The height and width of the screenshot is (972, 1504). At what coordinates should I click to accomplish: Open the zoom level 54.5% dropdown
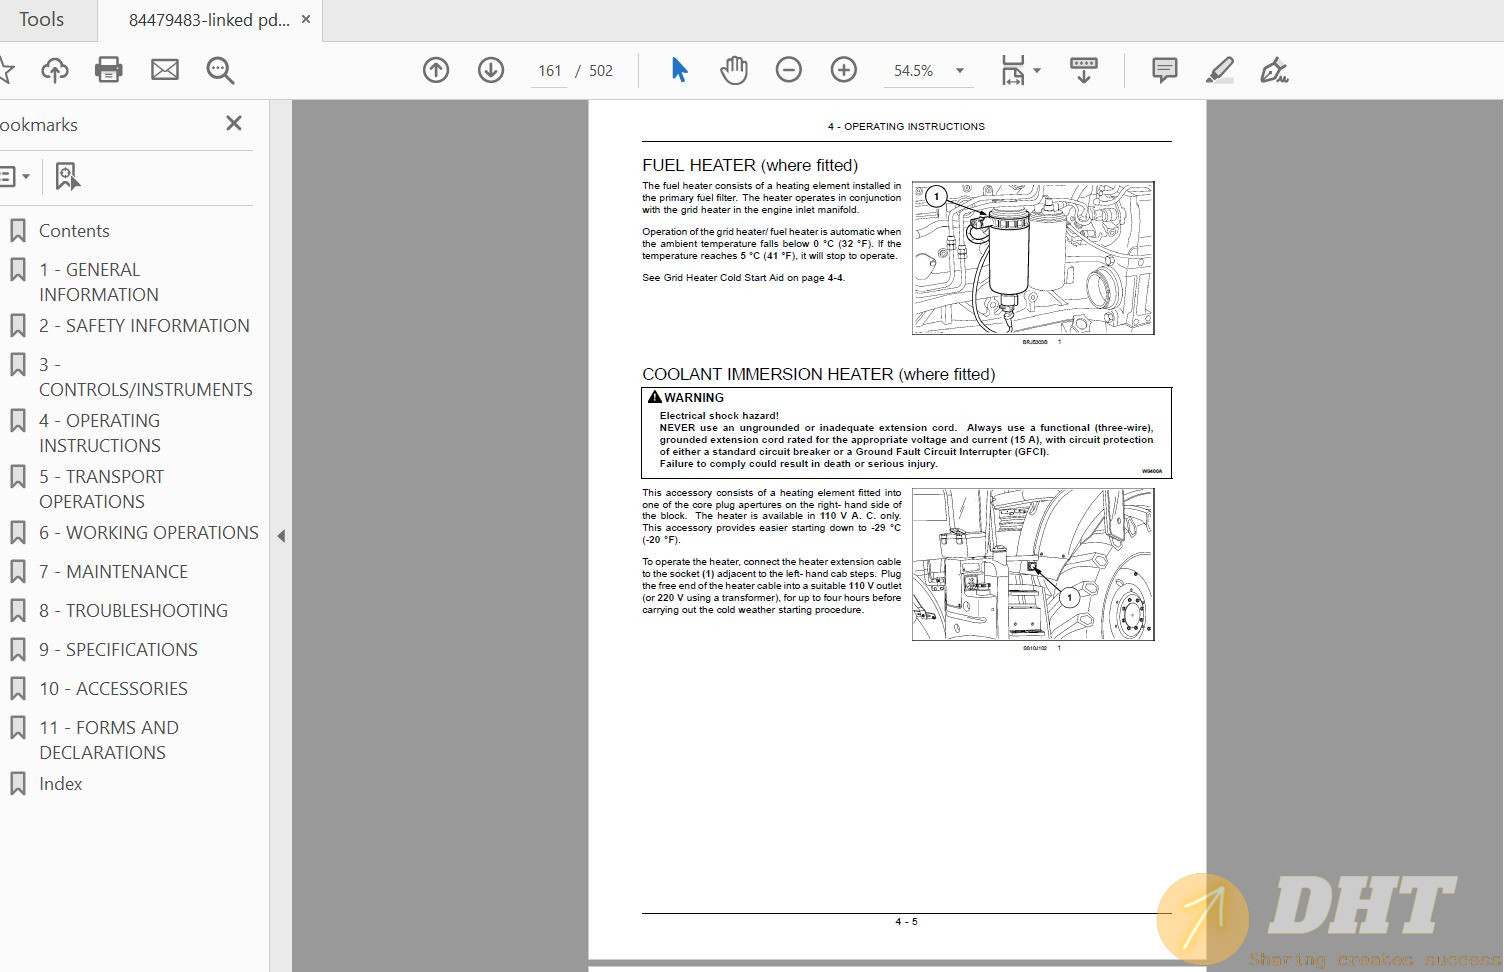(x=959, y=71)
